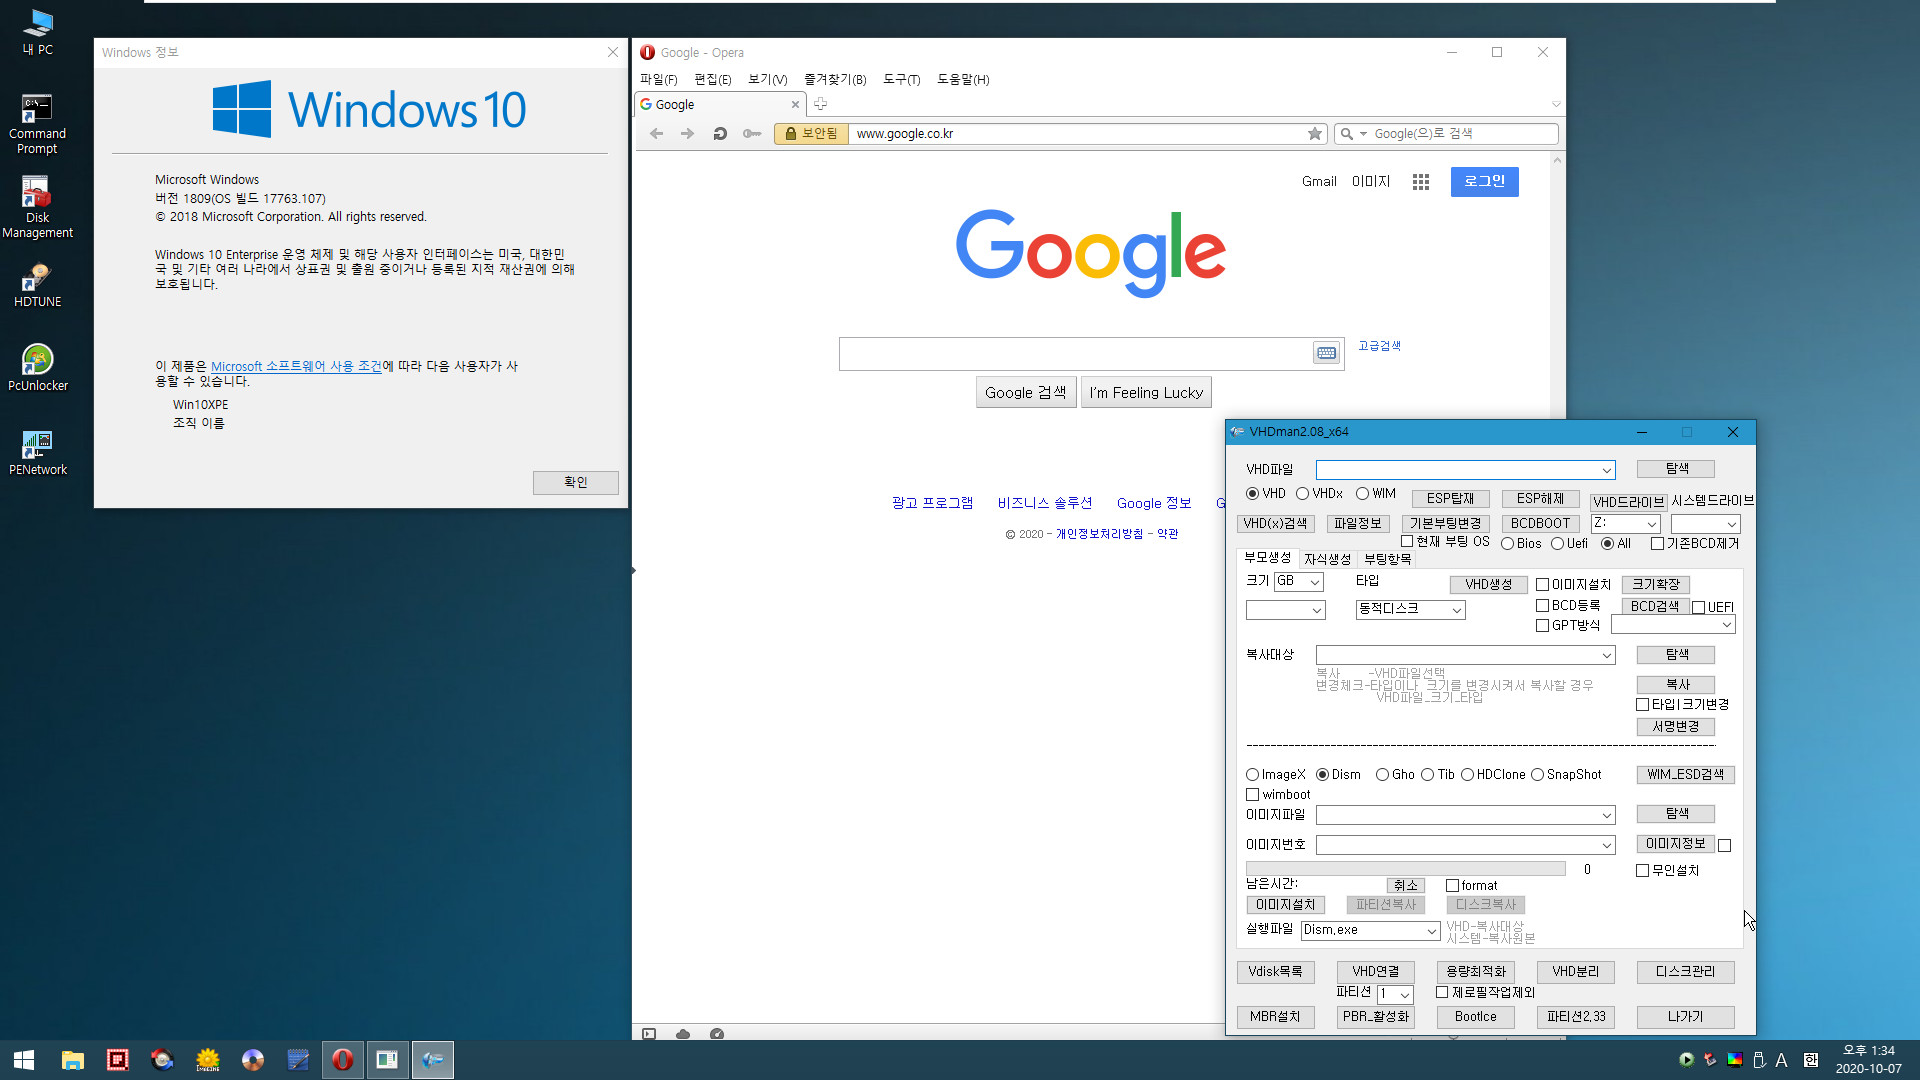Image resolution: width=1920 pixels, height=1080 pixels.
Task: Open PENetwork desktop icon
Action: (38, 452)
